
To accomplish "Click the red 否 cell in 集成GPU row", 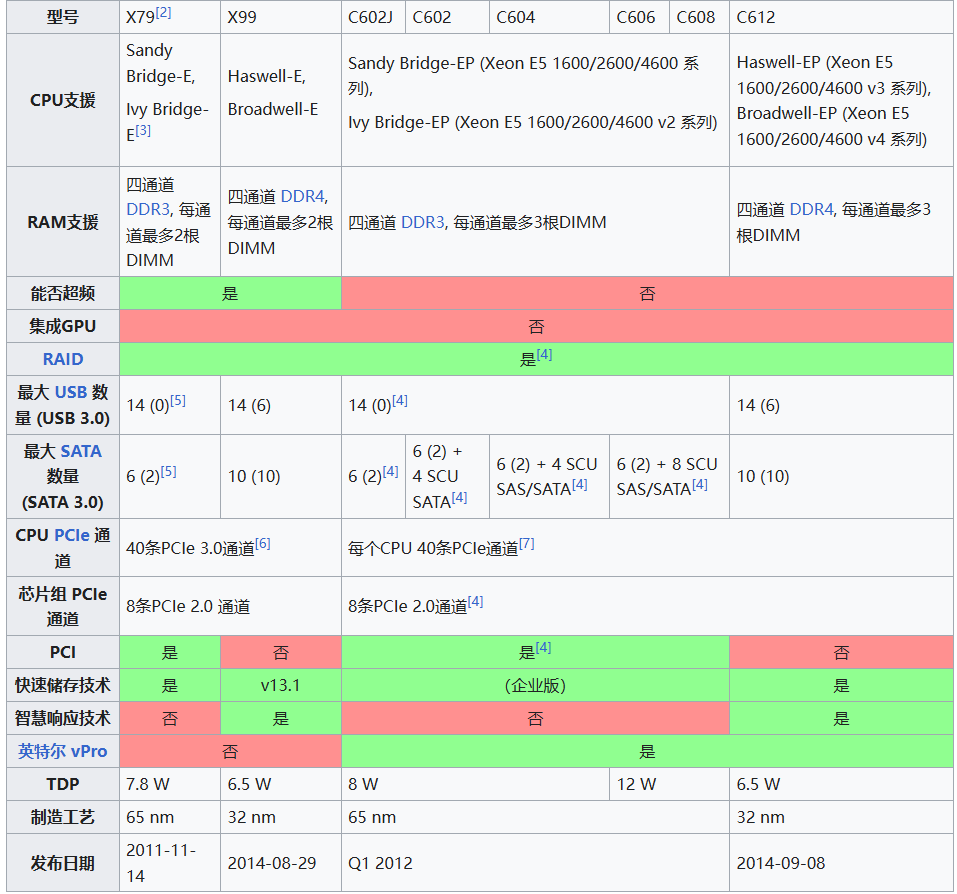I will click(x=536, y=326).
